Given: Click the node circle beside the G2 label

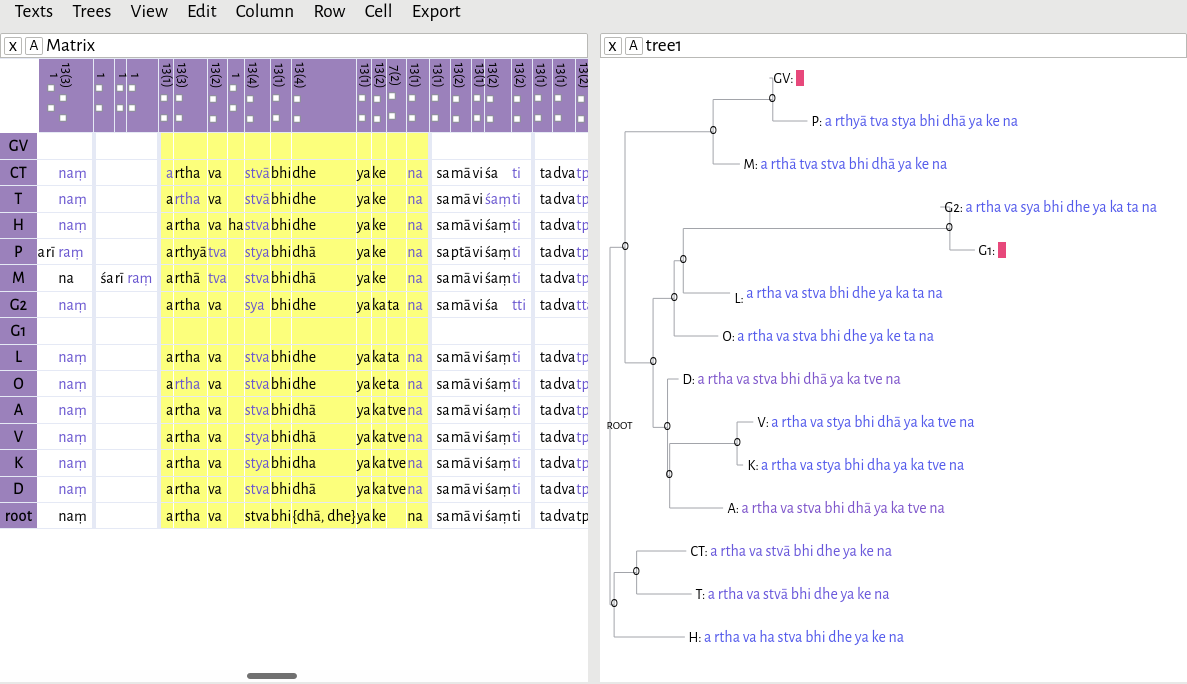Looking at the screenshot, I should click(x=949, y=226).
